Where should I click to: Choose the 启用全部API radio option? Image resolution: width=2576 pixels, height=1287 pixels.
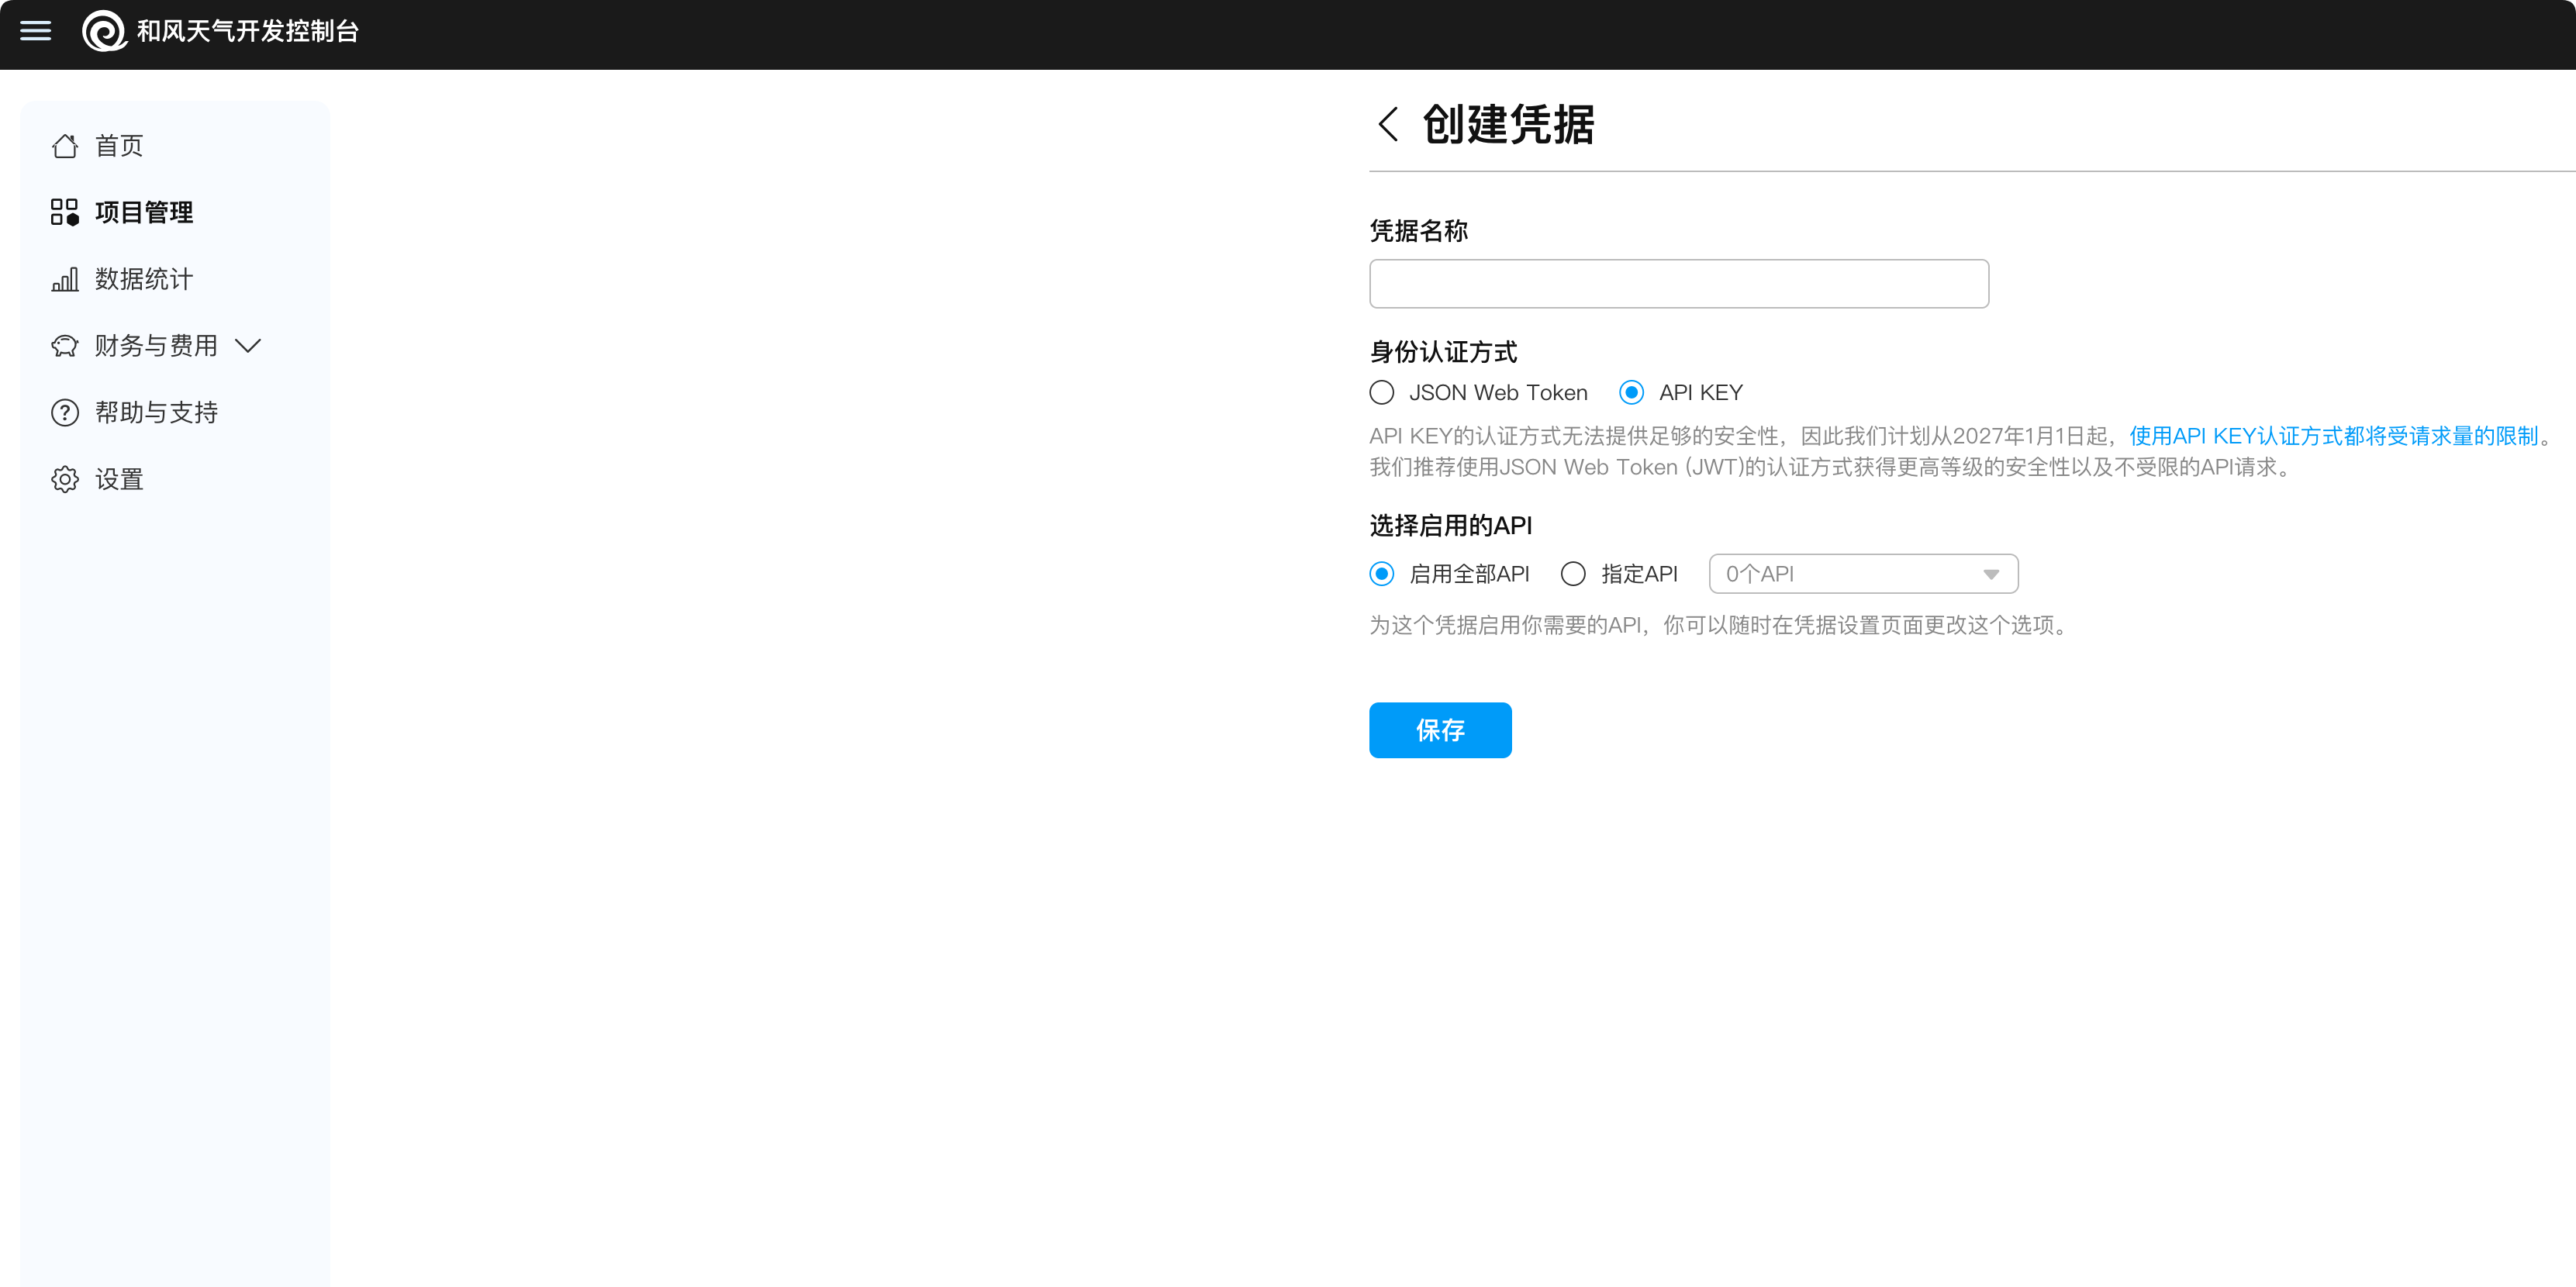pos(1382,574)
